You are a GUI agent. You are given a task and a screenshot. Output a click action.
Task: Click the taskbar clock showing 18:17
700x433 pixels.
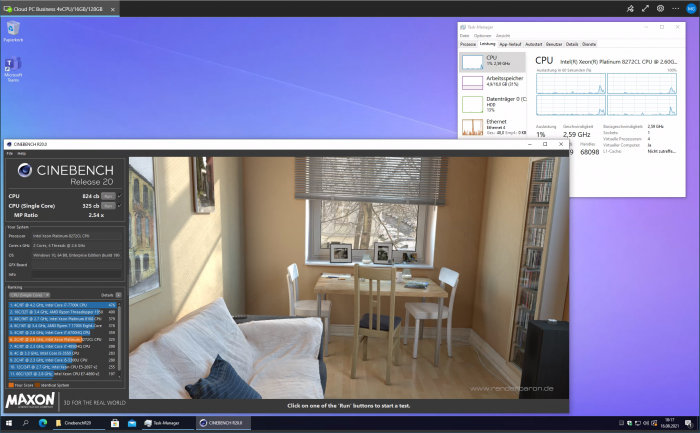pos(670,423)
